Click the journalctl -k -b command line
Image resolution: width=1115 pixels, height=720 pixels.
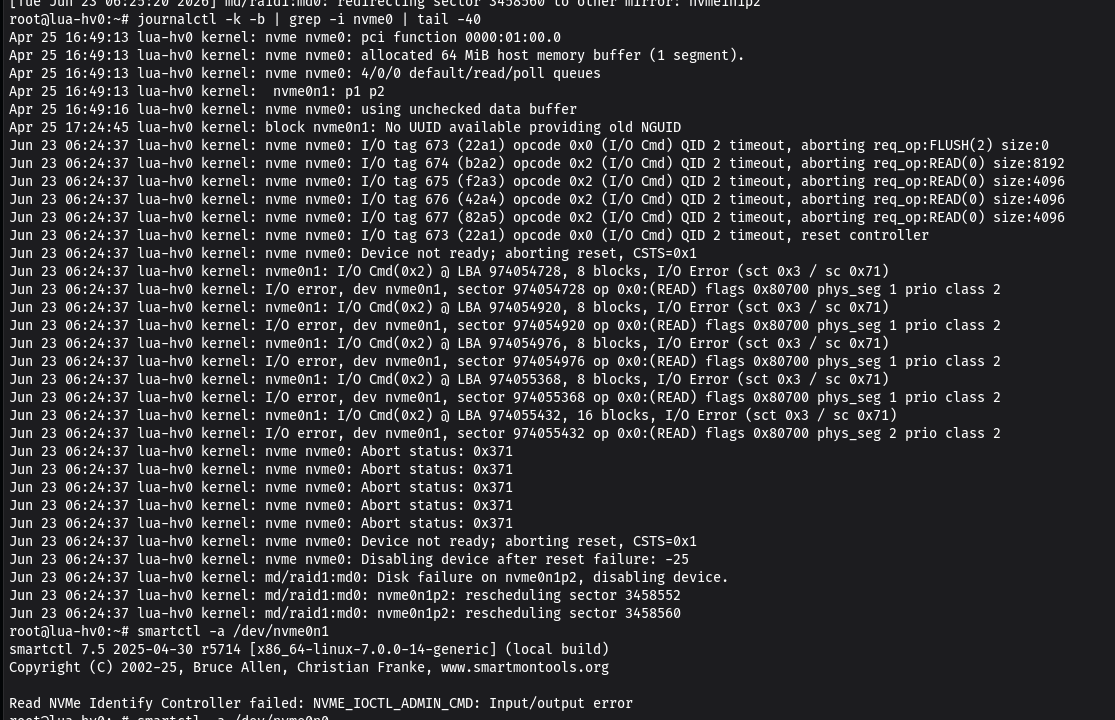245,20
